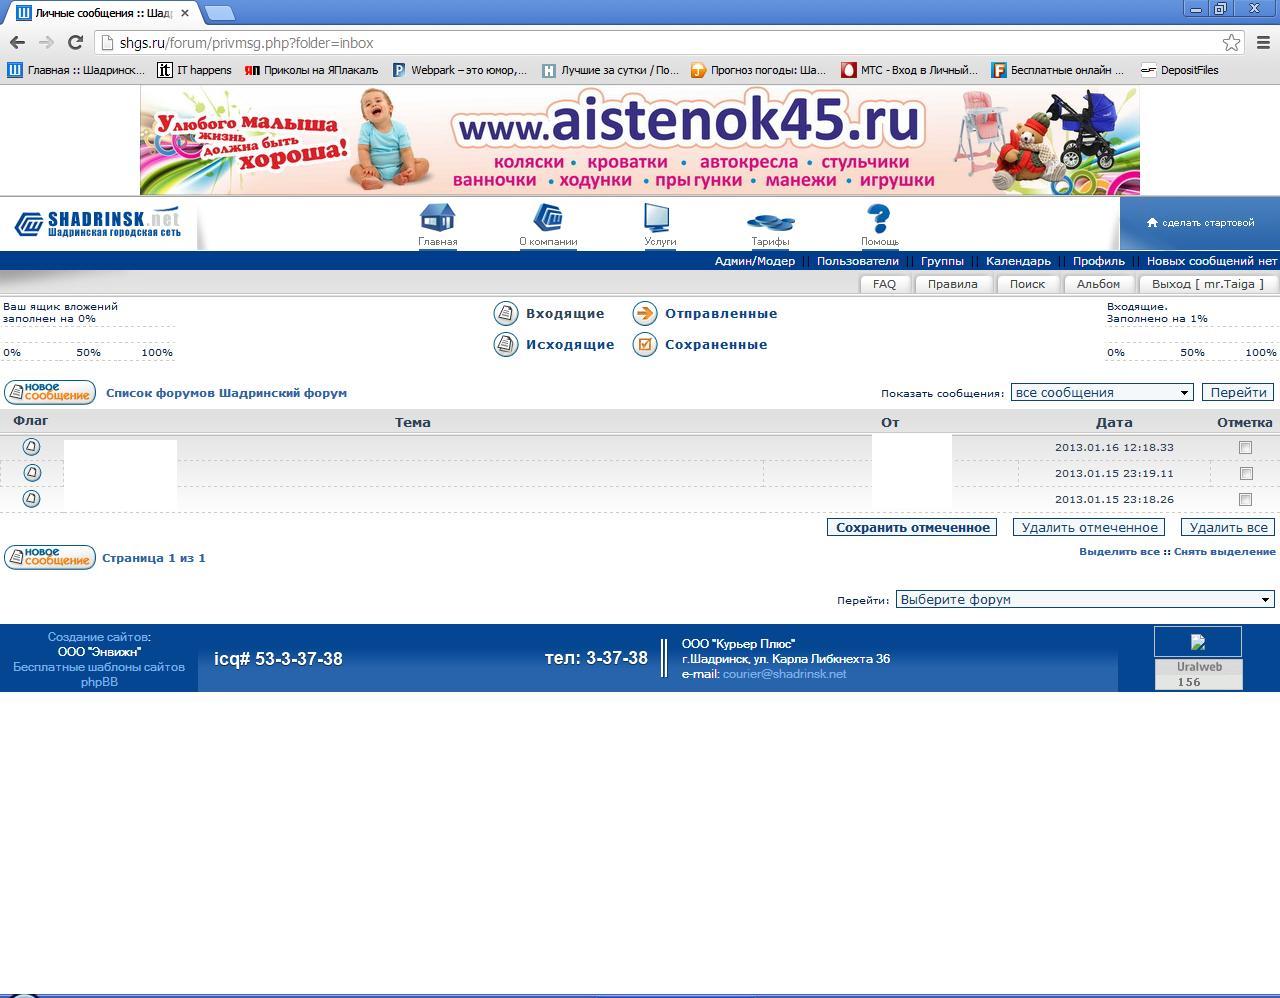Click Удалить отмеченное button
Image resolution: width=1280 pixels, height=998 pixels.
pos(1089,527)
